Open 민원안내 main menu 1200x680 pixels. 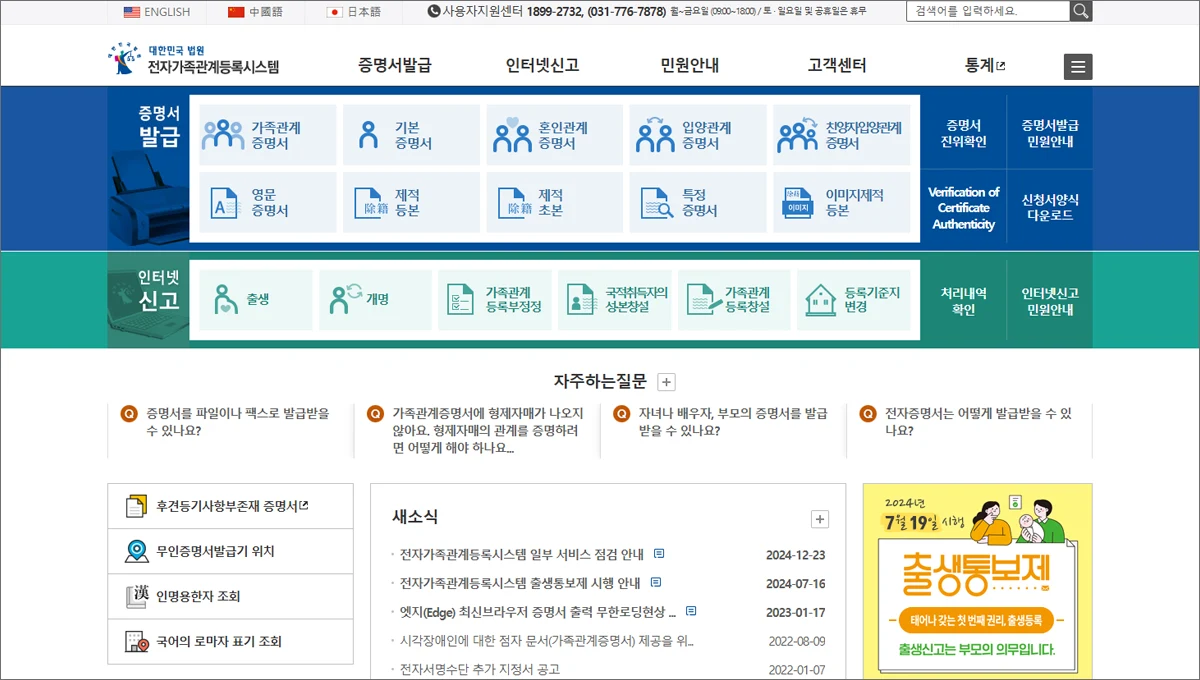(x=689, y=66)
